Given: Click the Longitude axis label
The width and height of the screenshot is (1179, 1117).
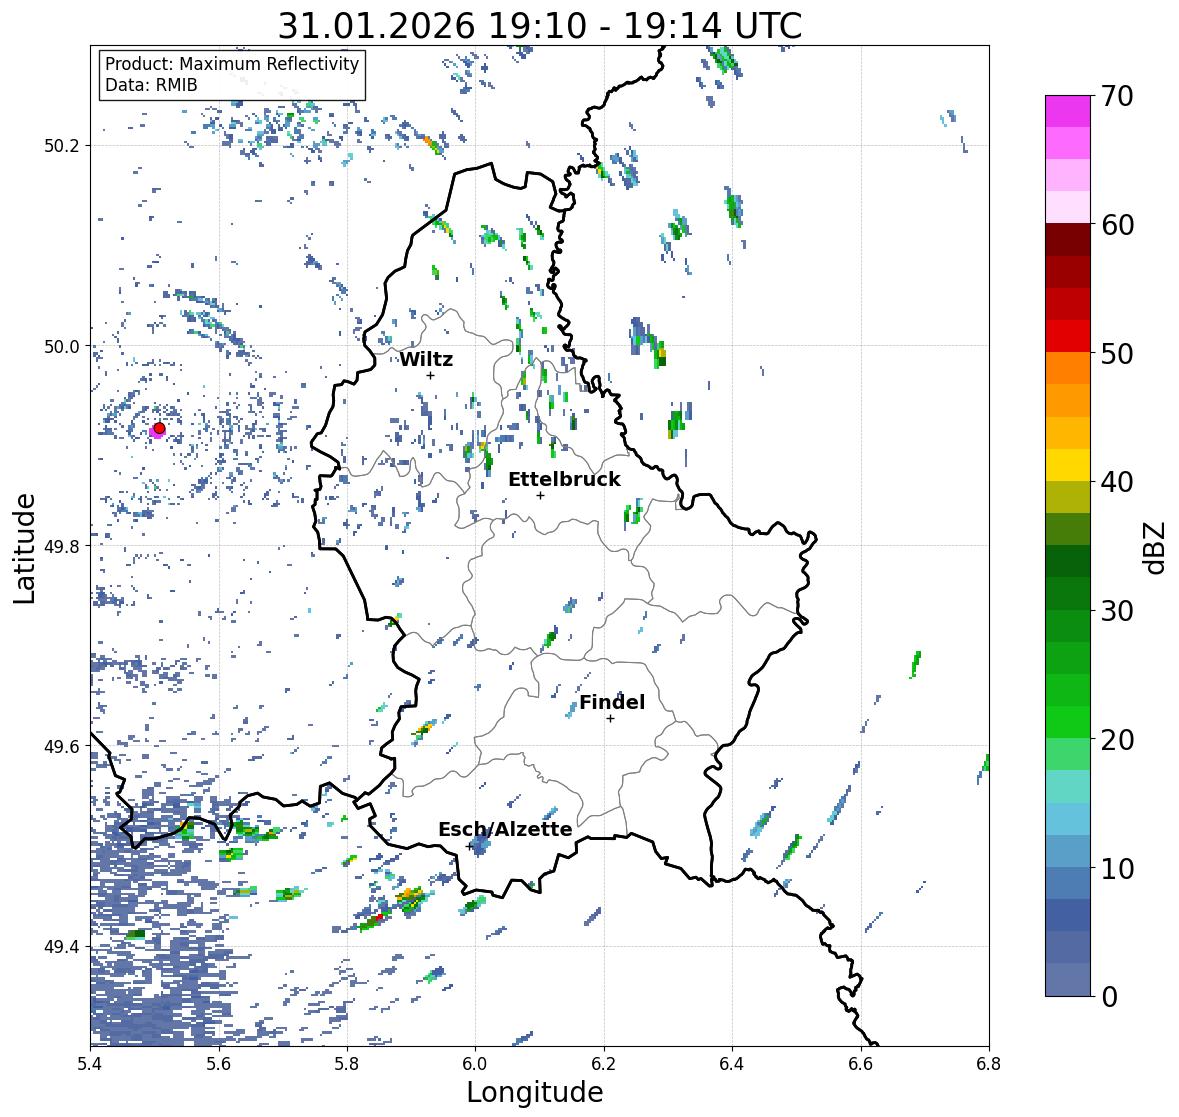Looking at the screenshot, I should [x=535, y=1092].
